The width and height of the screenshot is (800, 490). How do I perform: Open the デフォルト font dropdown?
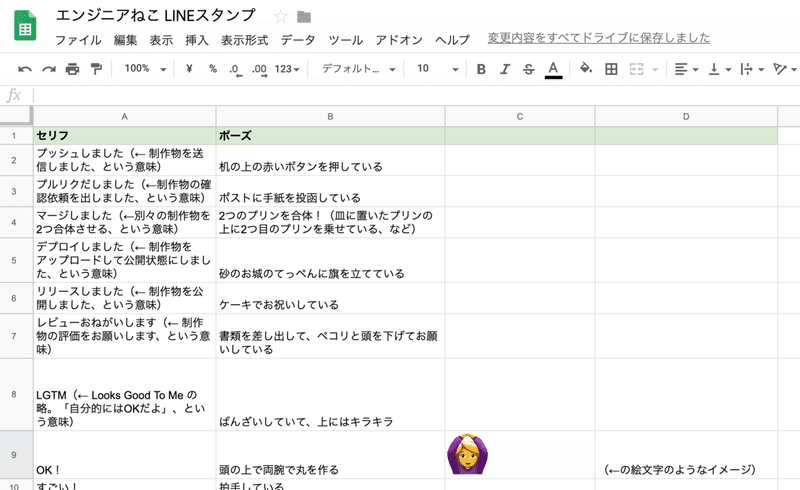point(359,68)
